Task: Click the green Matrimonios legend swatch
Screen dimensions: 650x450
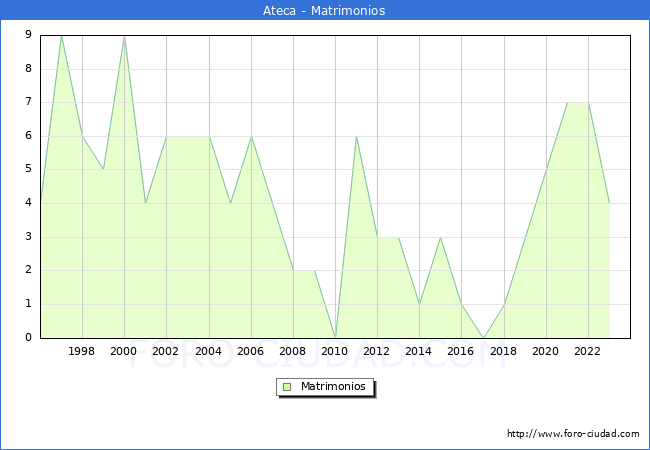Action: coord(287,387)
